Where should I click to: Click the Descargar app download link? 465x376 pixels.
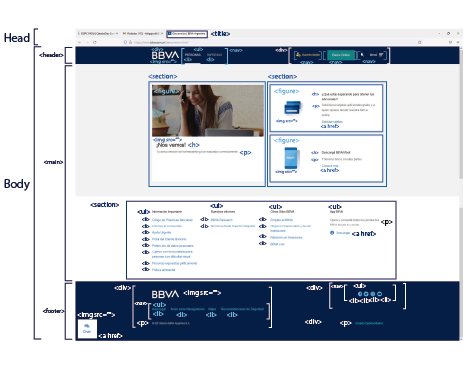click(340, 233)
